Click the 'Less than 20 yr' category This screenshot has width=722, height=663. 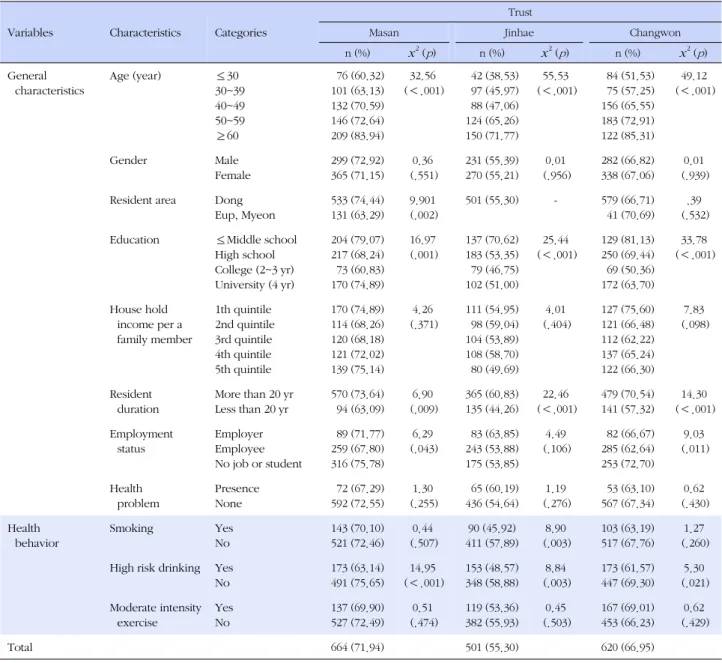point(251,409)
